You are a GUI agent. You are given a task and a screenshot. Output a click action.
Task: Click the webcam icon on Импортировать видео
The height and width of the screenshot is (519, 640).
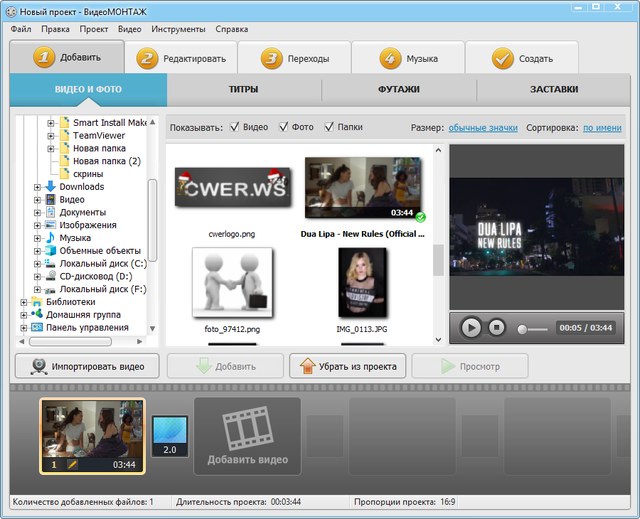[38, 366]
